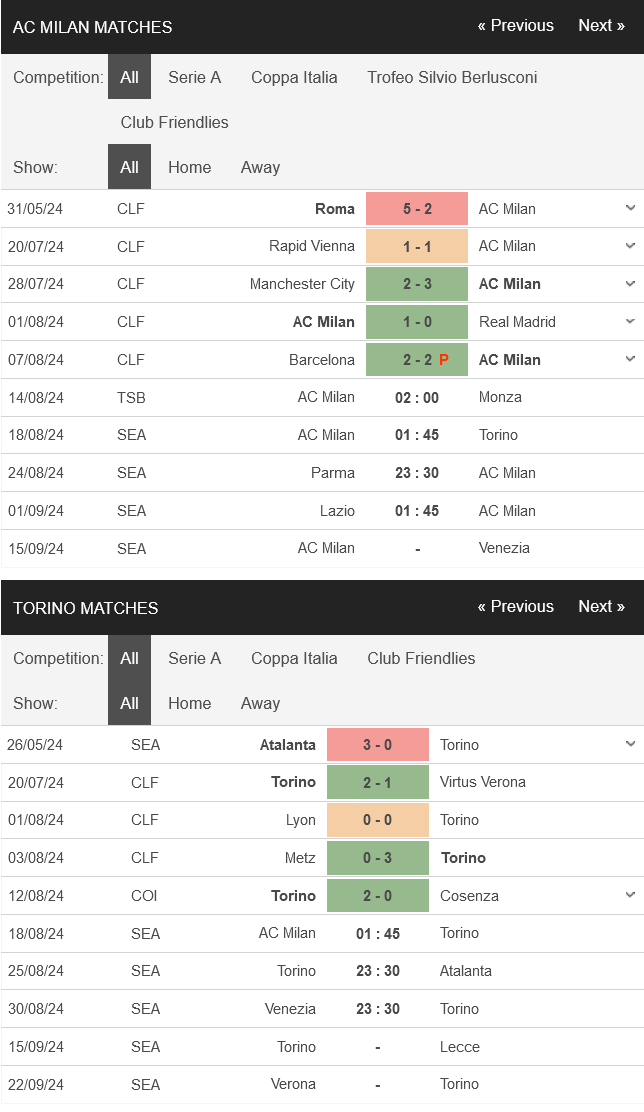Expand the Rapid Vienna match row chevron

tap(630, 245)
